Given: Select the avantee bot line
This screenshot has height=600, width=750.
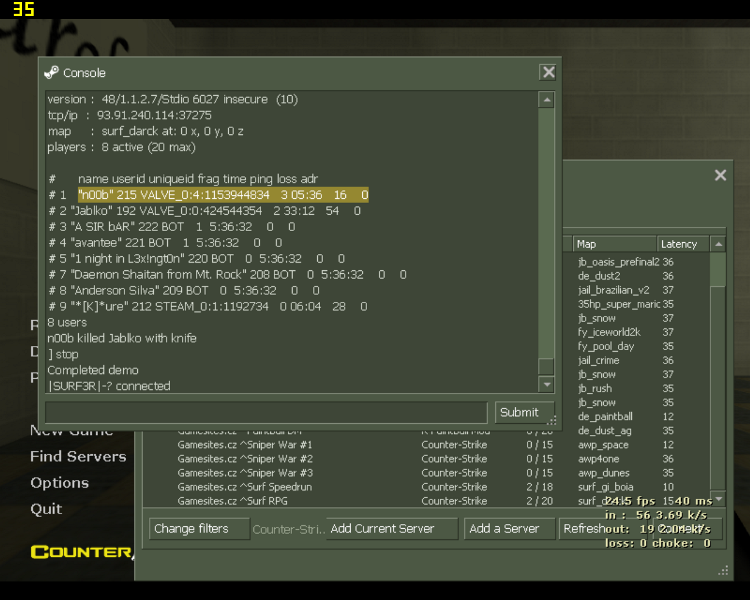Looking at the screenshot, I should click(165, 243).
